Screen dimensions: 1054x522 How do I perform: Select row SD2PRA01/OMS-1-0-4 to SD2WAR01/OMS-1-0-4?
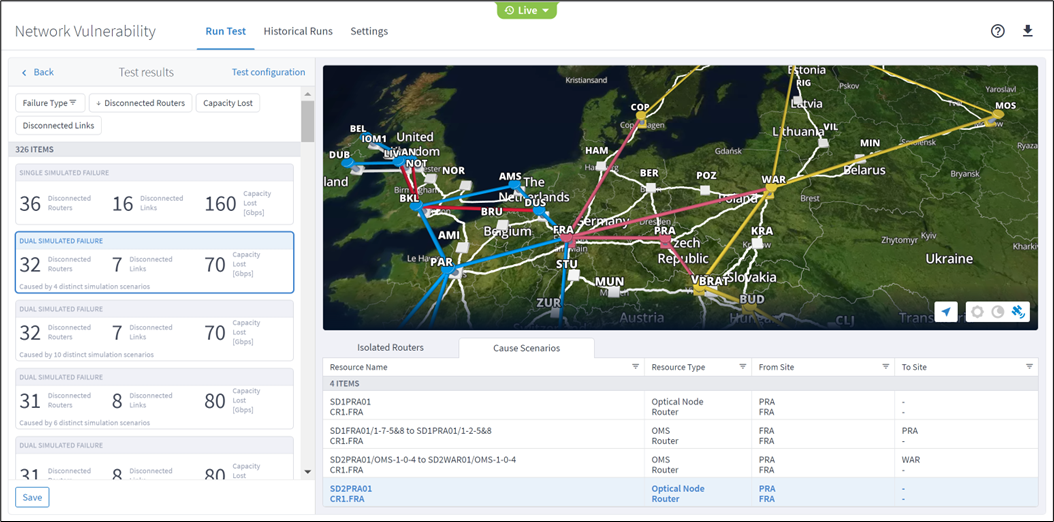click(680, 464)
